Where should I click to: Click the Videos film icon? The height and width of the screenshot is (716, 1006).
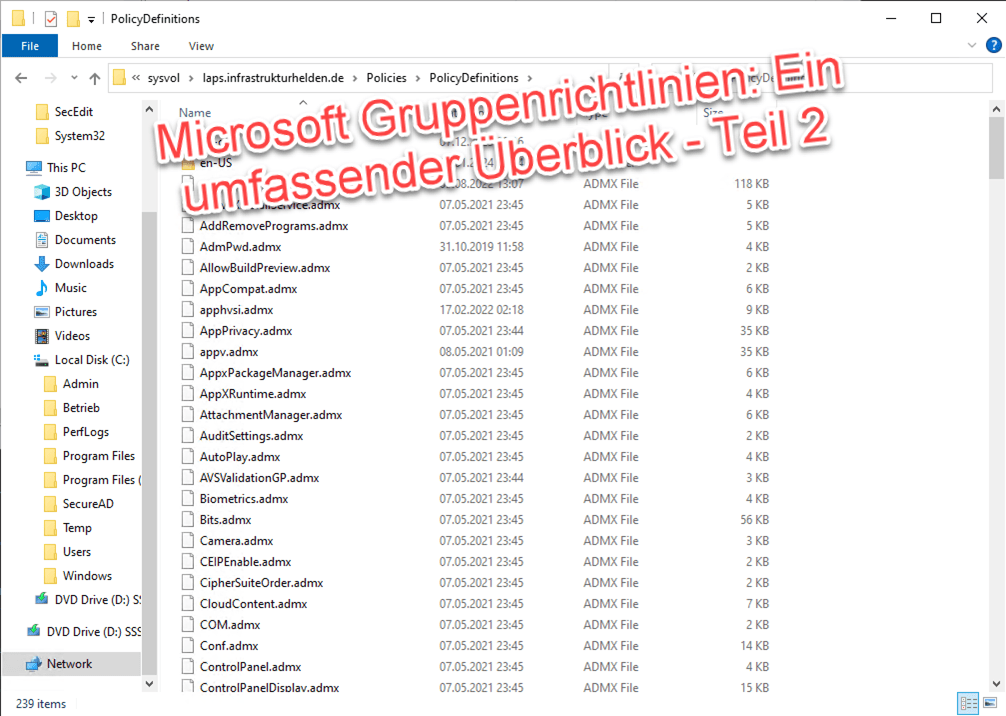42,336
